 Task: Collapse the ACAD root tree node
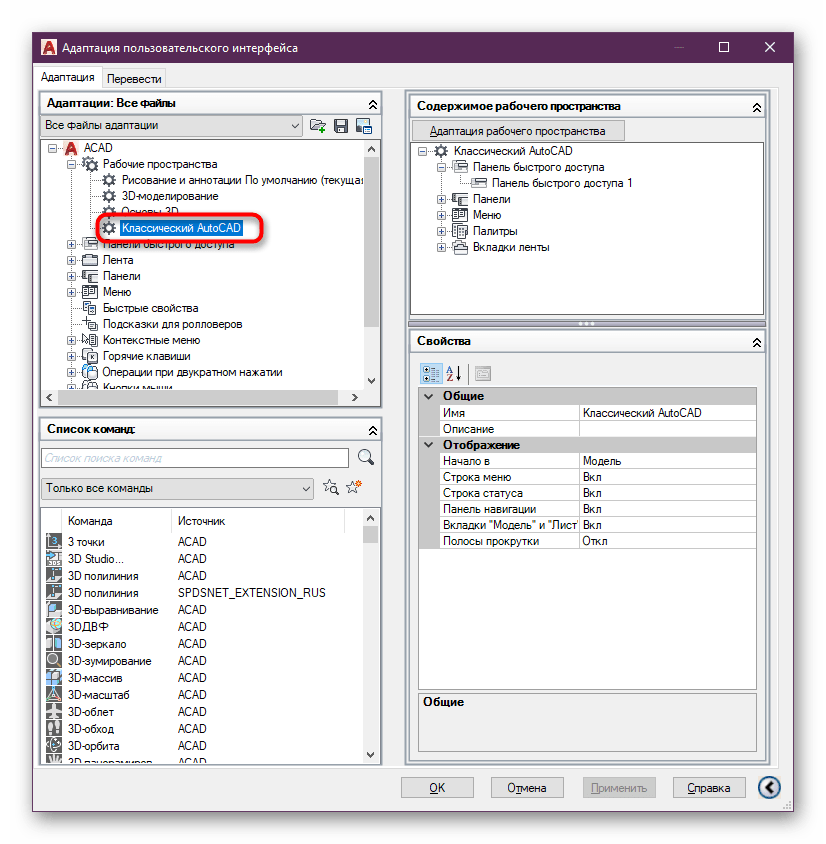point(53,148)
